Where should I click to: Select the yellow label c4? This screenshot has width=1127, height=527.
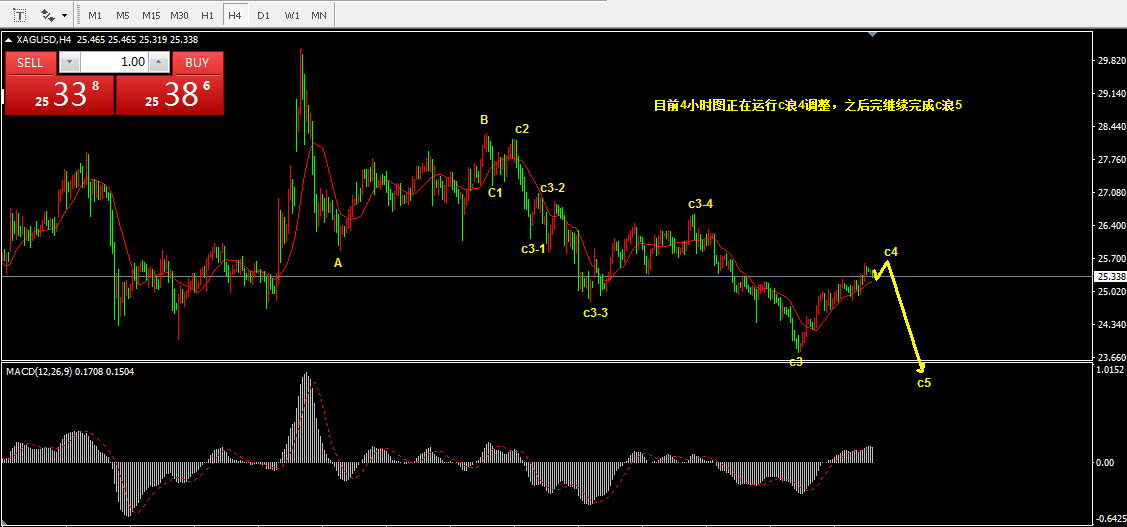click(891, 252)
